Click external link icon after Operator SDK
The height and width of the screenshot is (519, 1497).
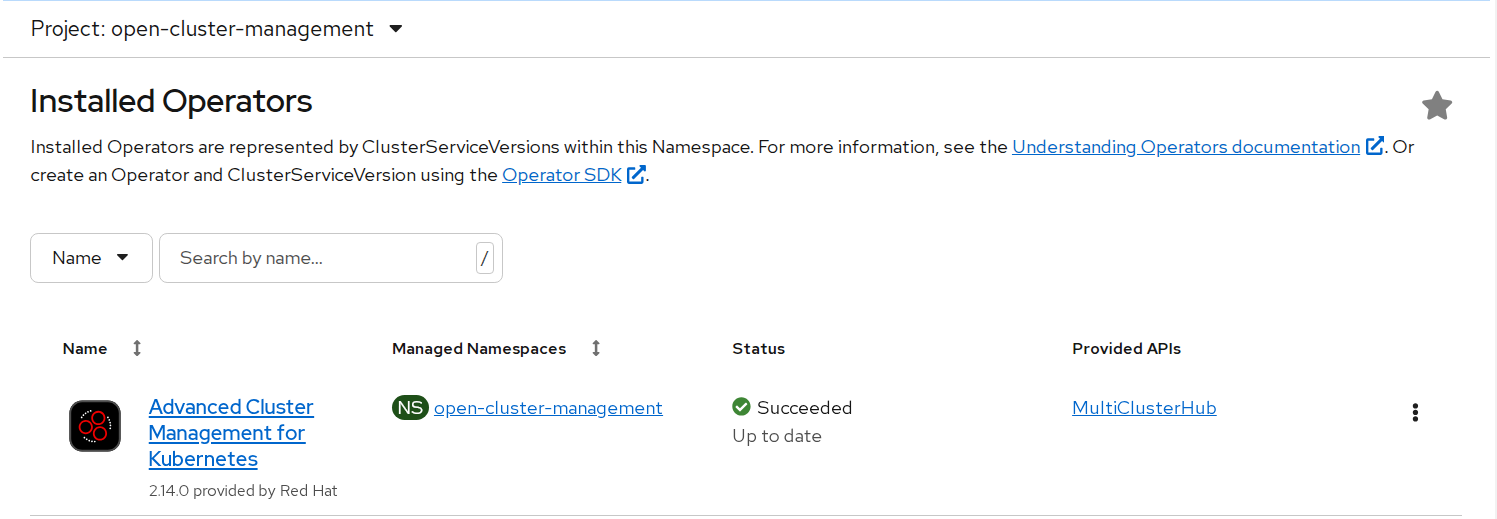pos(636,176)
